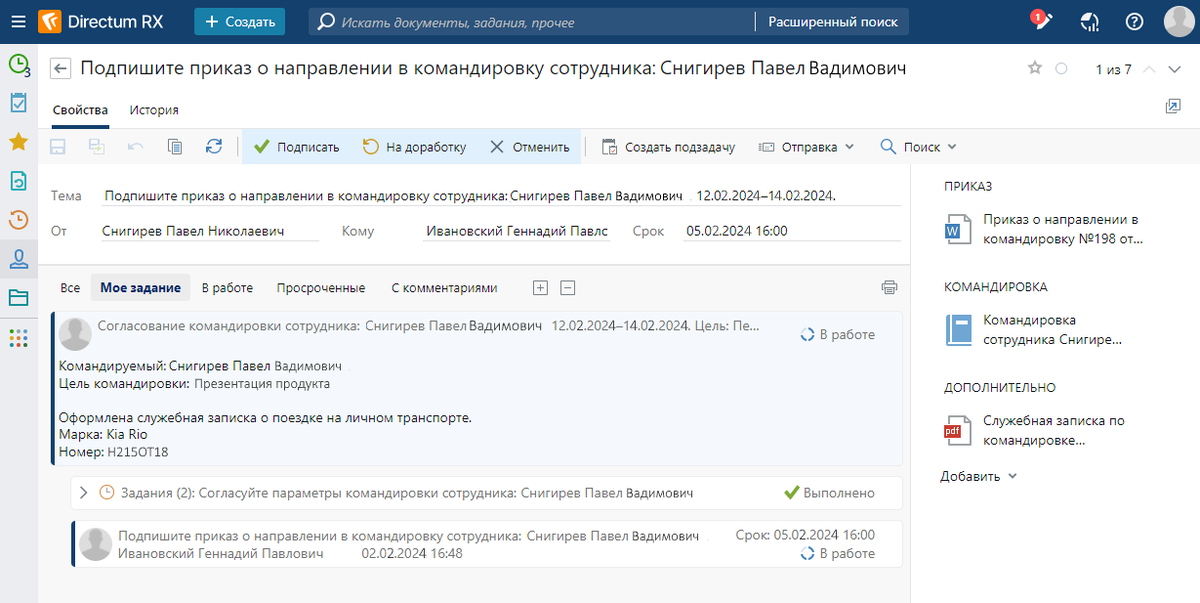Print the task list via the printer icon
The width and height of the screenshot is (1200, 603).
coord(889,287)
